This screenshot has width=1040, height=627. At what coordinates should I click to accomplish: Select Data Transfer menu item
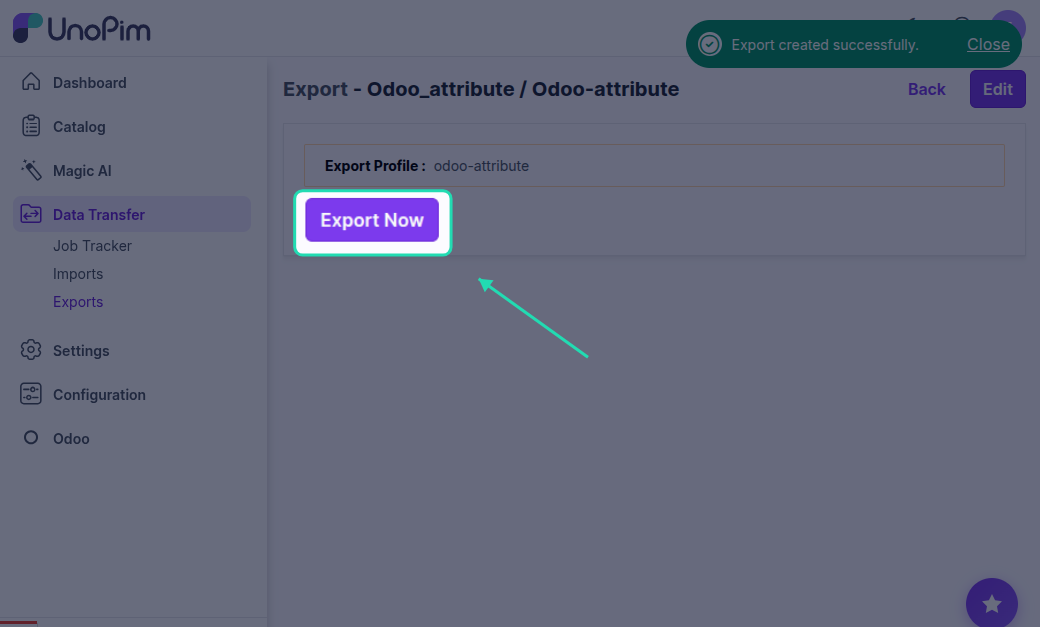pyautogui.click(x=132, y=214)
